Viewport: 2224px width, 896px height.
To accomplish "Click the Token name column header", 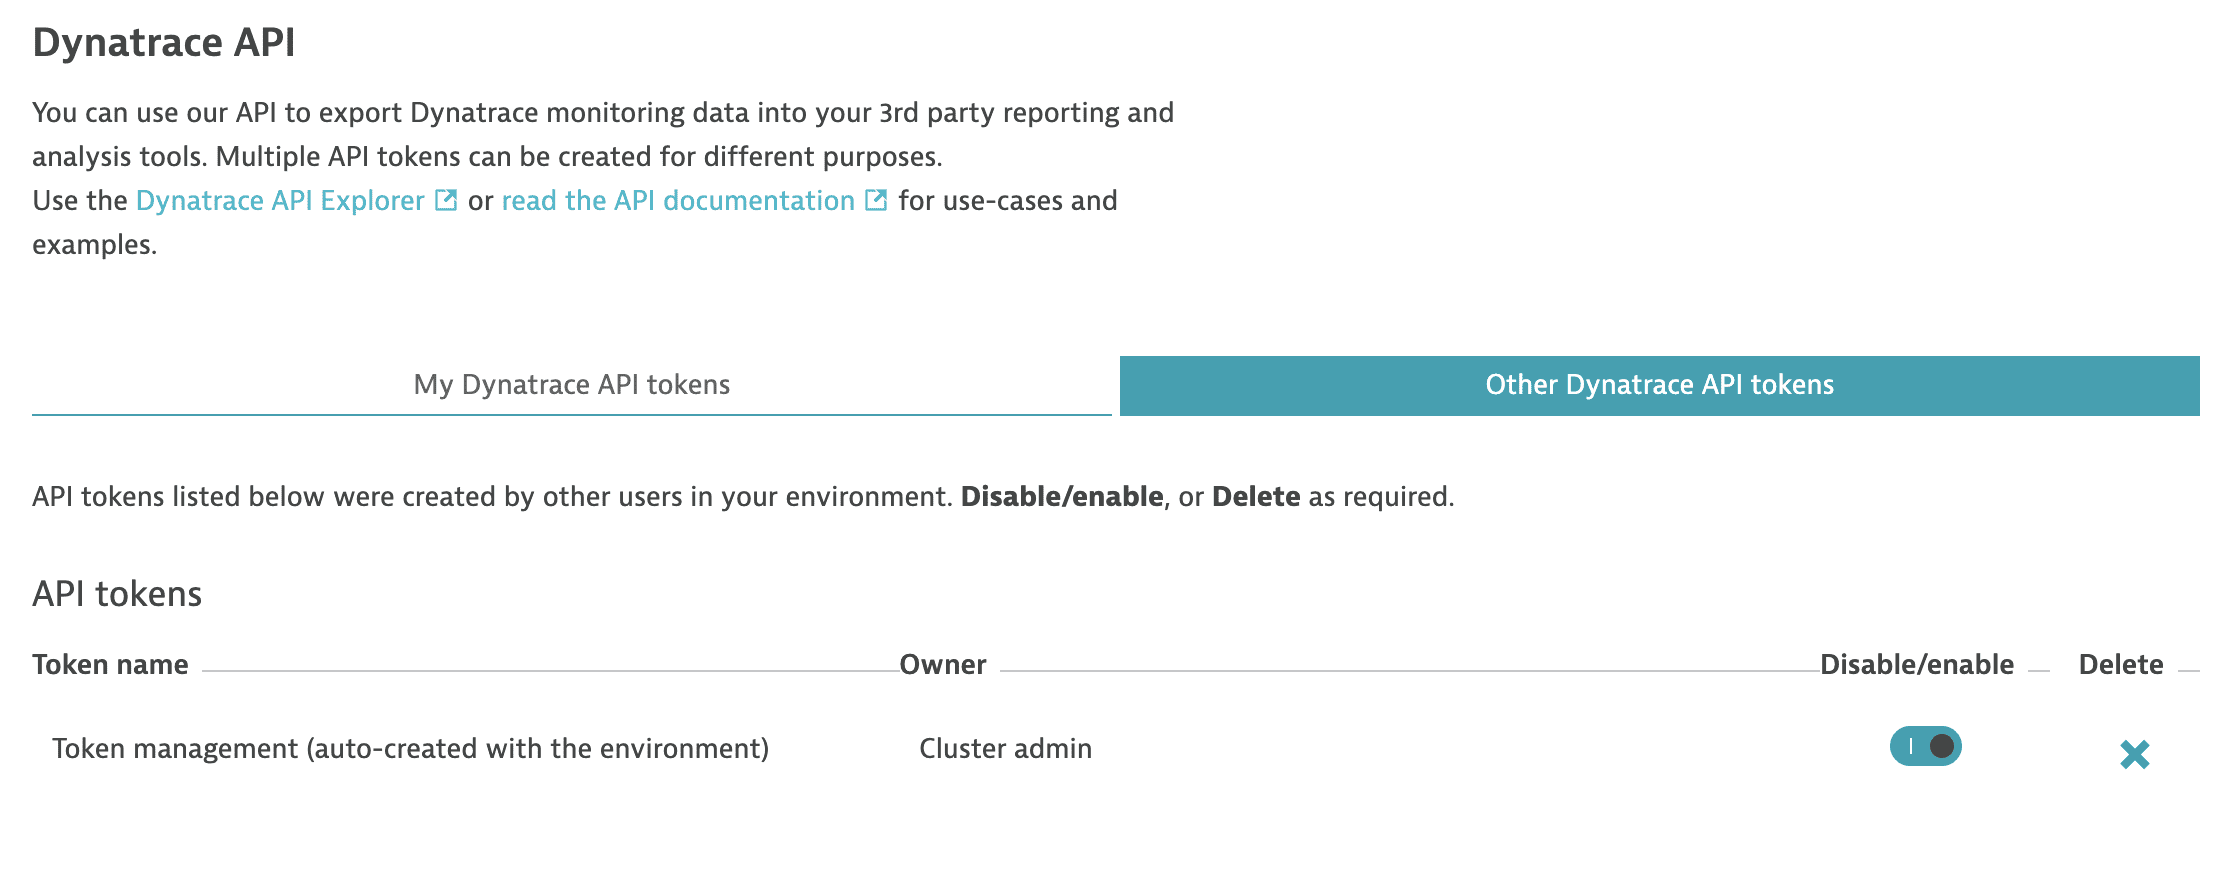I will tap(110, 665).
